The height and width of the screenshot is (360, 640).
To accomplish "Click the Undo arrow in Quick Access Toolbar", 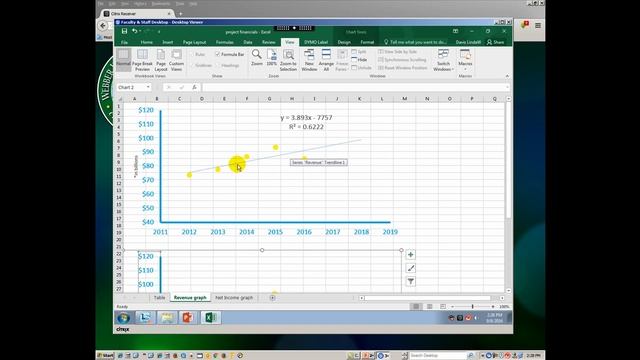I will (134, 31).
